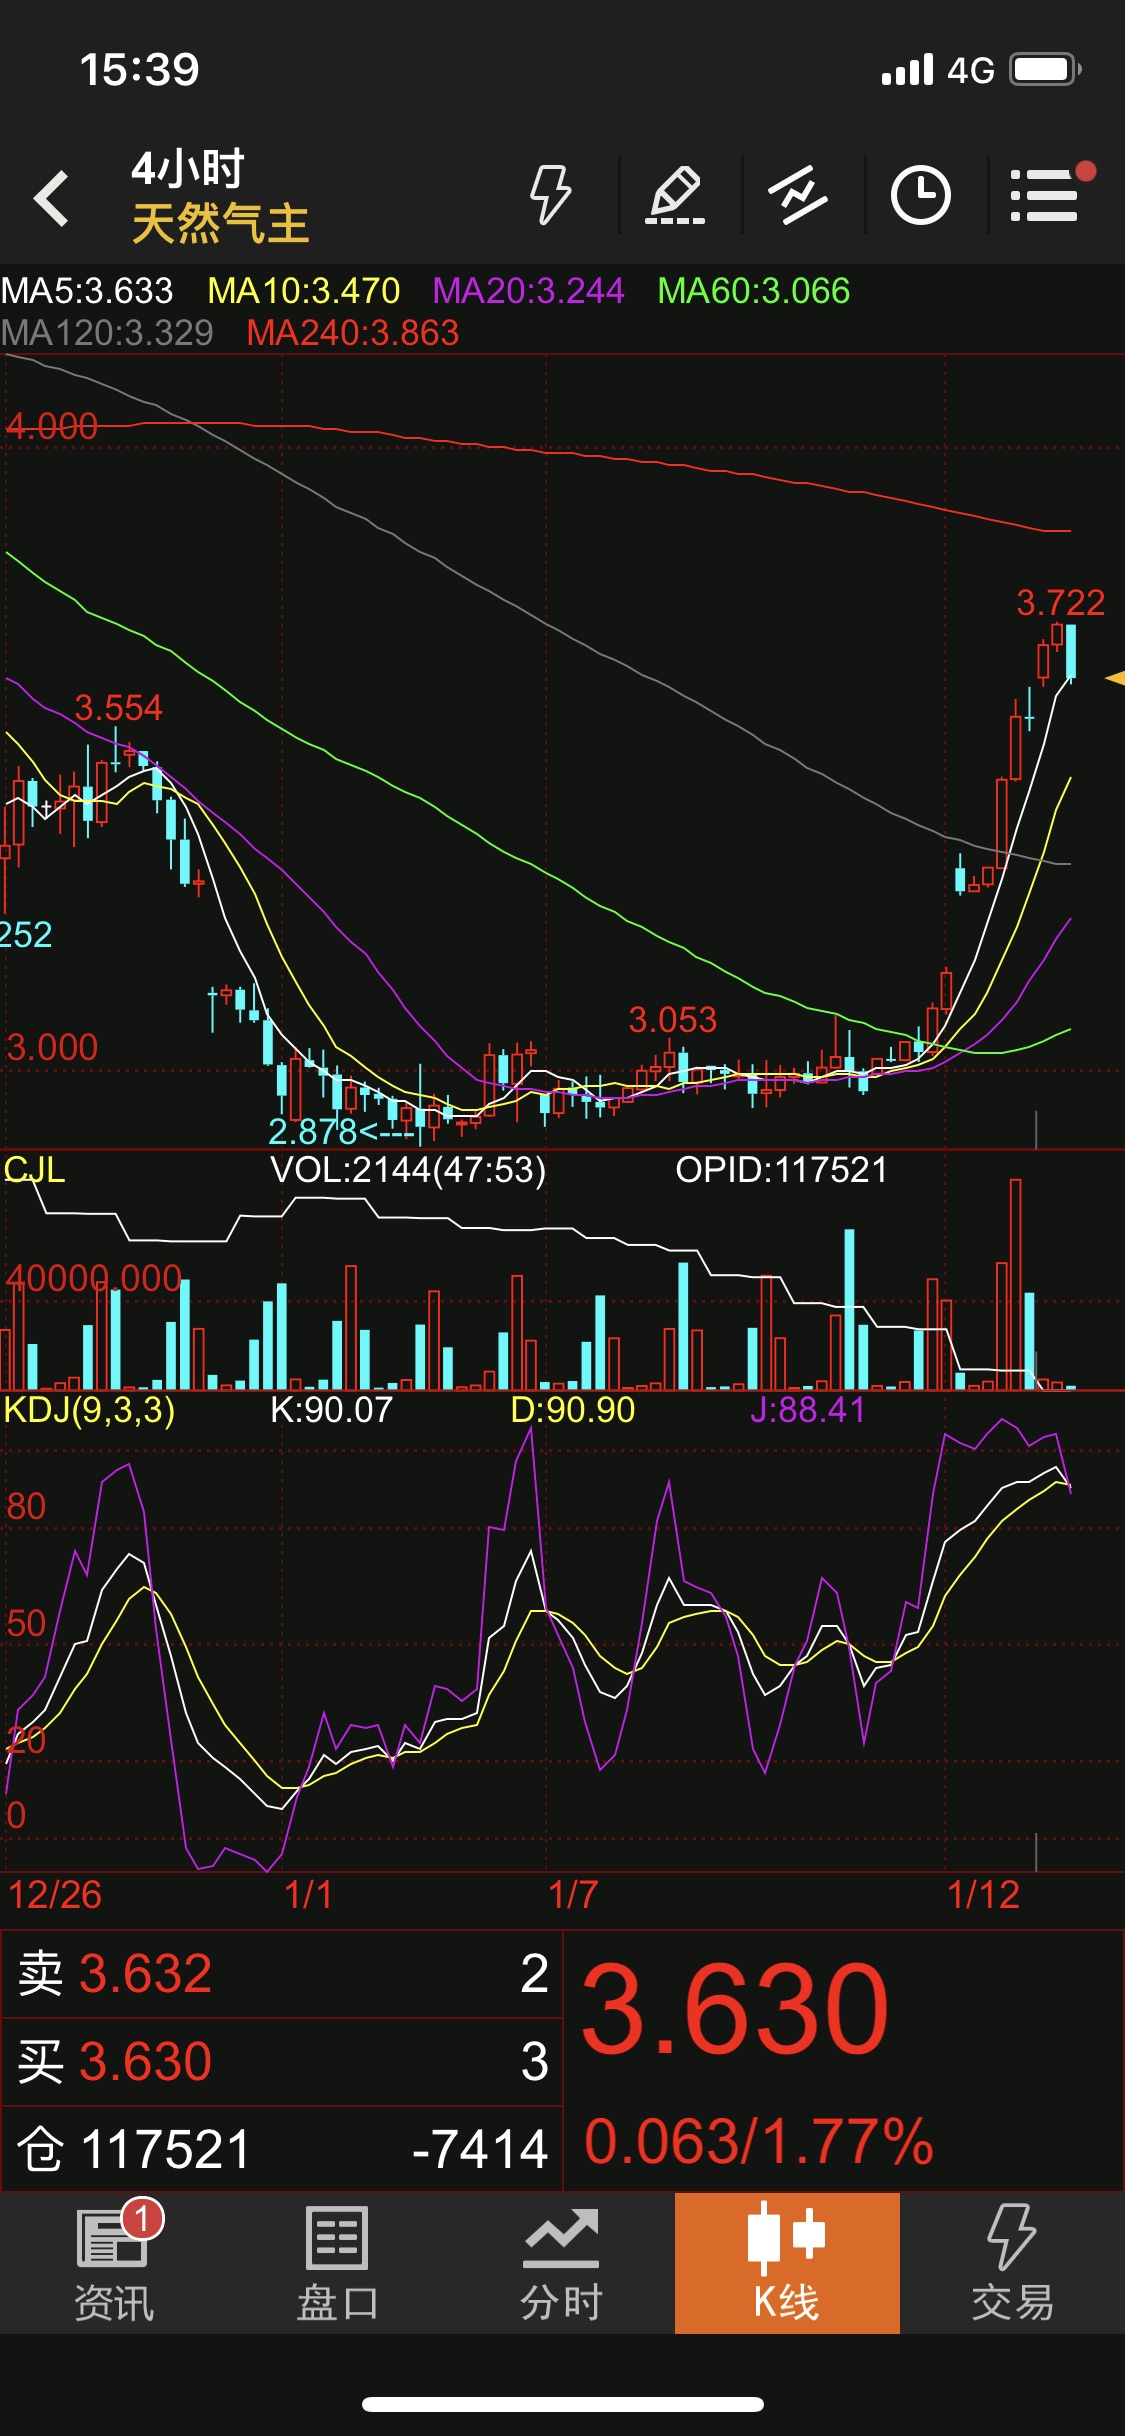Tap the 12/26 date axis label
This screenshot has height=2436, width=1125.
pyautogui.click(x=55, y=1895)
